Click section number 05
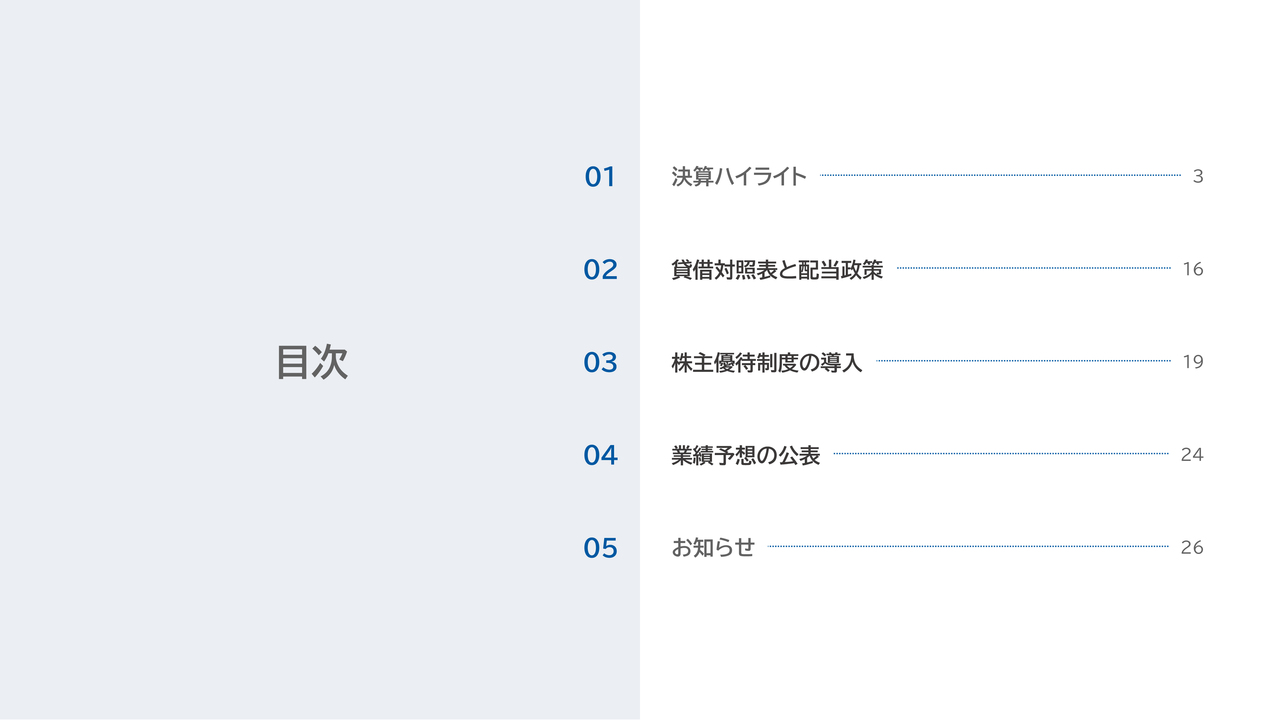This screenshot has height=720, width=1280. pos(600,548)
